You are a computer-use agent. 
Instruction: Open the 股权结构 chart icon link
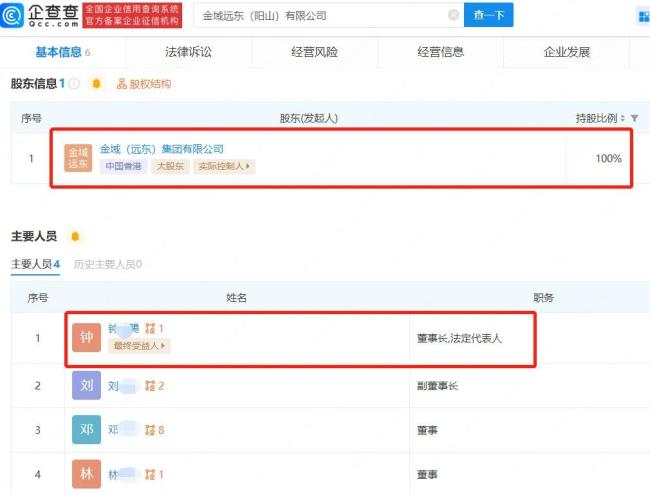(143, 84)
